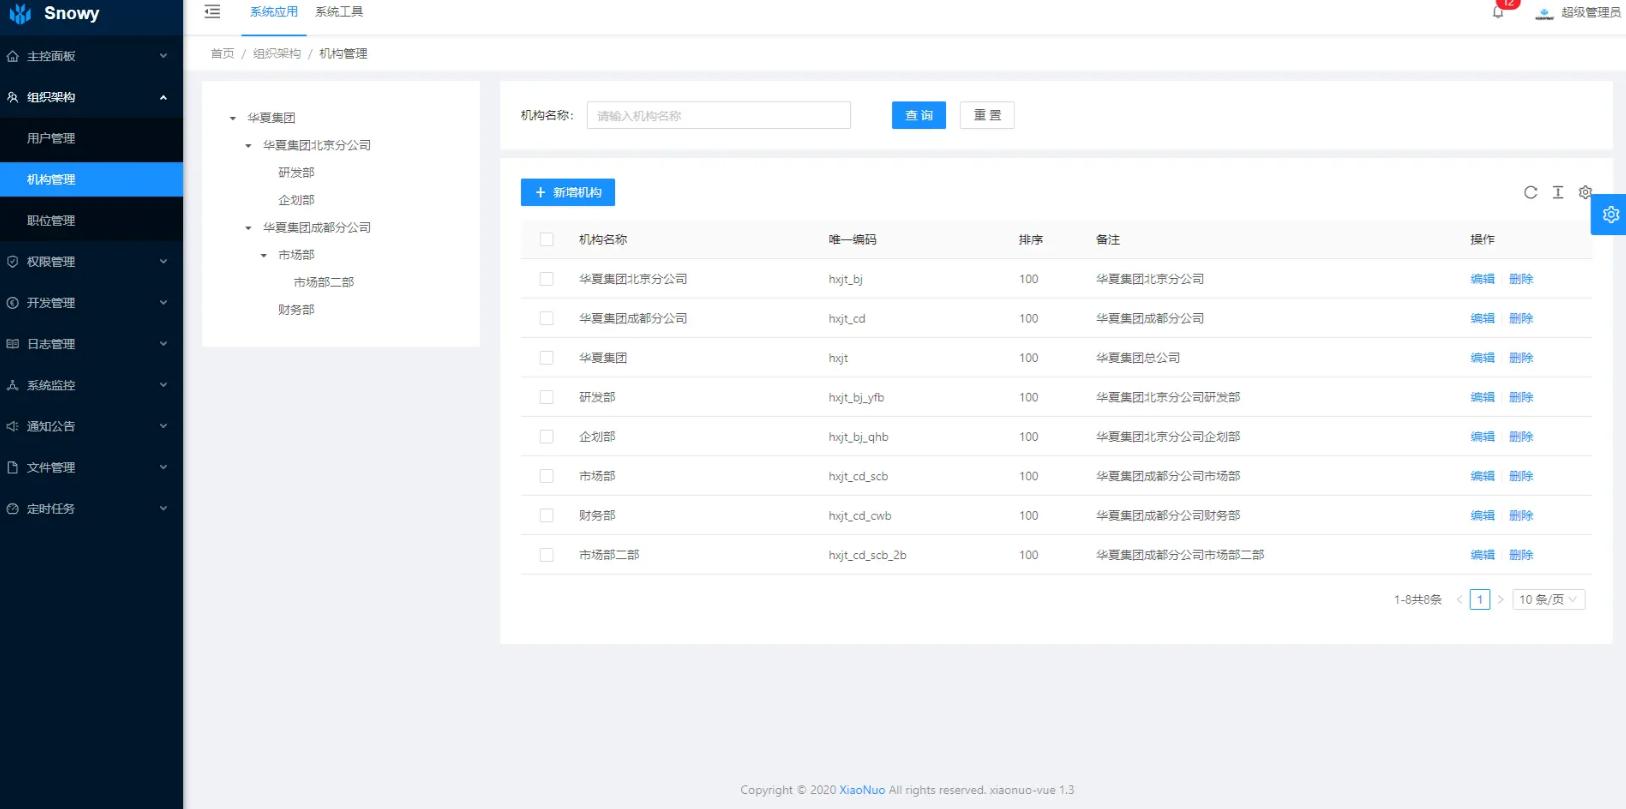Check the 企划部 row checkbox
The width and height of the screenshot is (1626, 809).
(x=546, y=436)
